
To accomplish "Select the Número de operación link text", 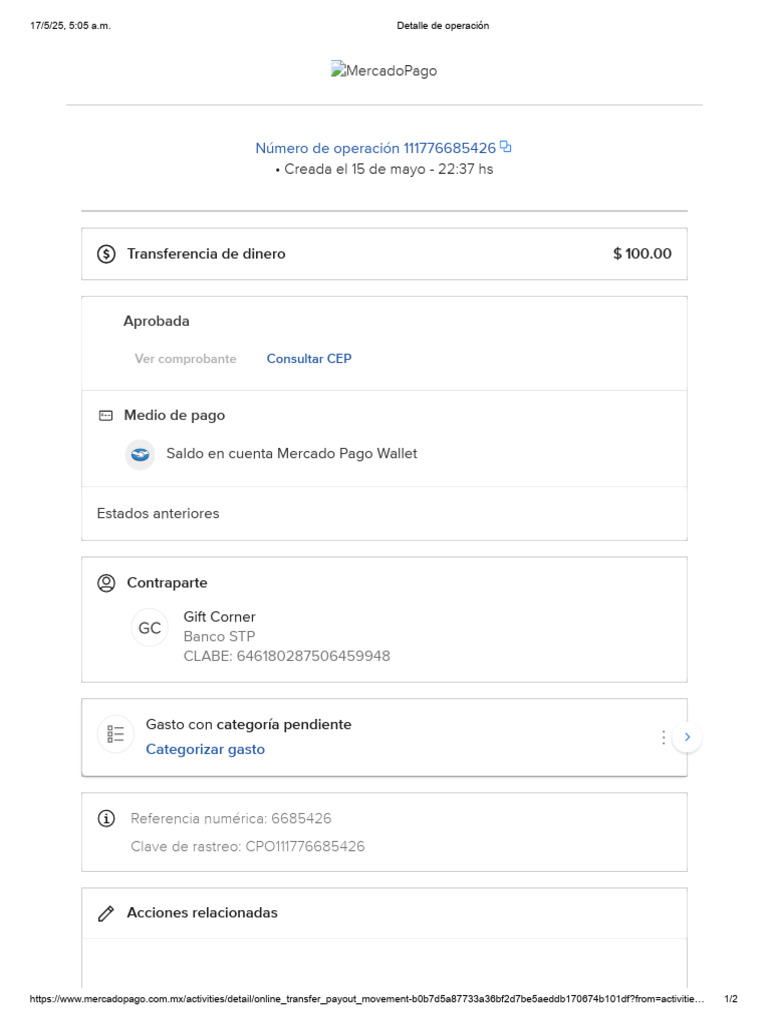I will click(375, 148).
